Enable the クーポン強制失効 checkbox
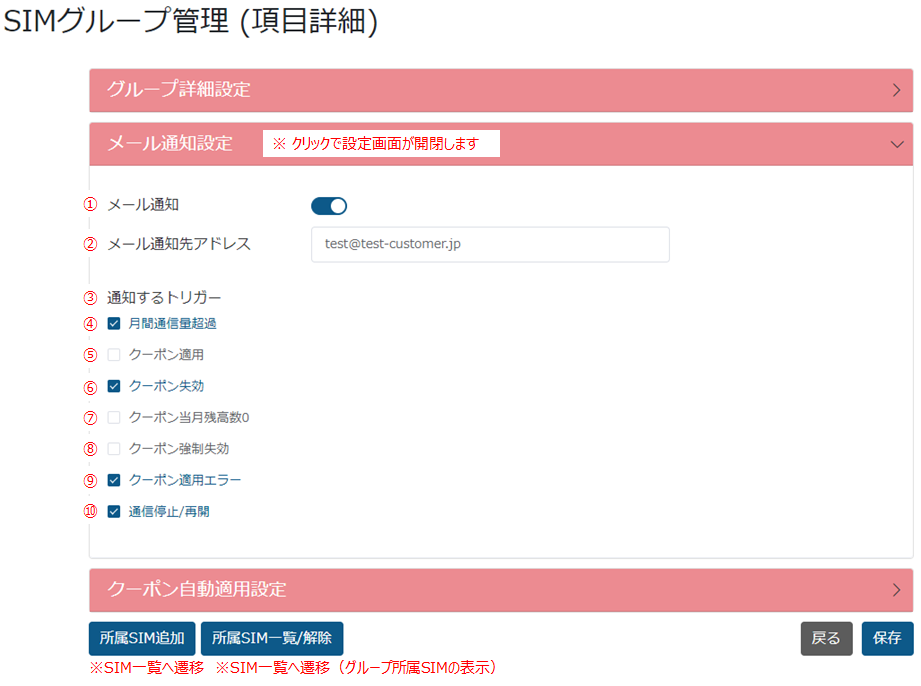Viewport: 921px width, 686px height. (x=114, y=449)
